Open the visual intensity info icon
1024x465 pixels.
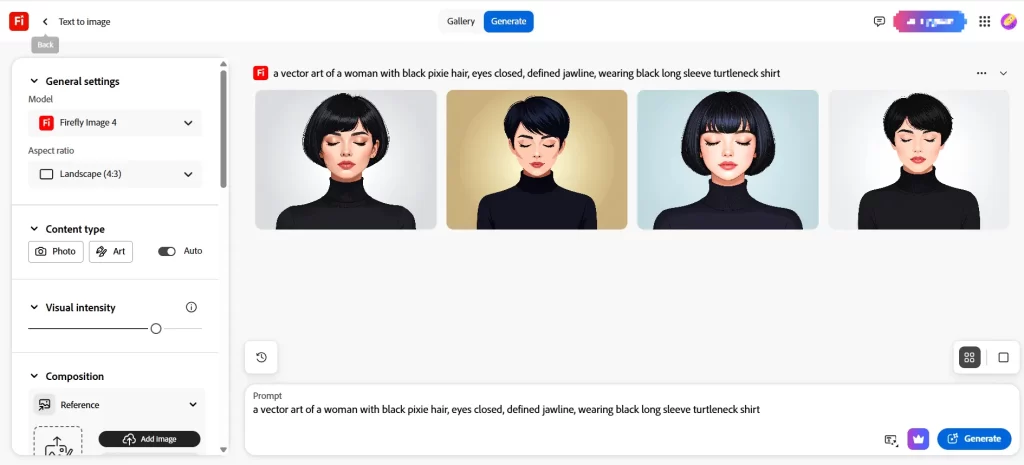click(x=191, y=307)
